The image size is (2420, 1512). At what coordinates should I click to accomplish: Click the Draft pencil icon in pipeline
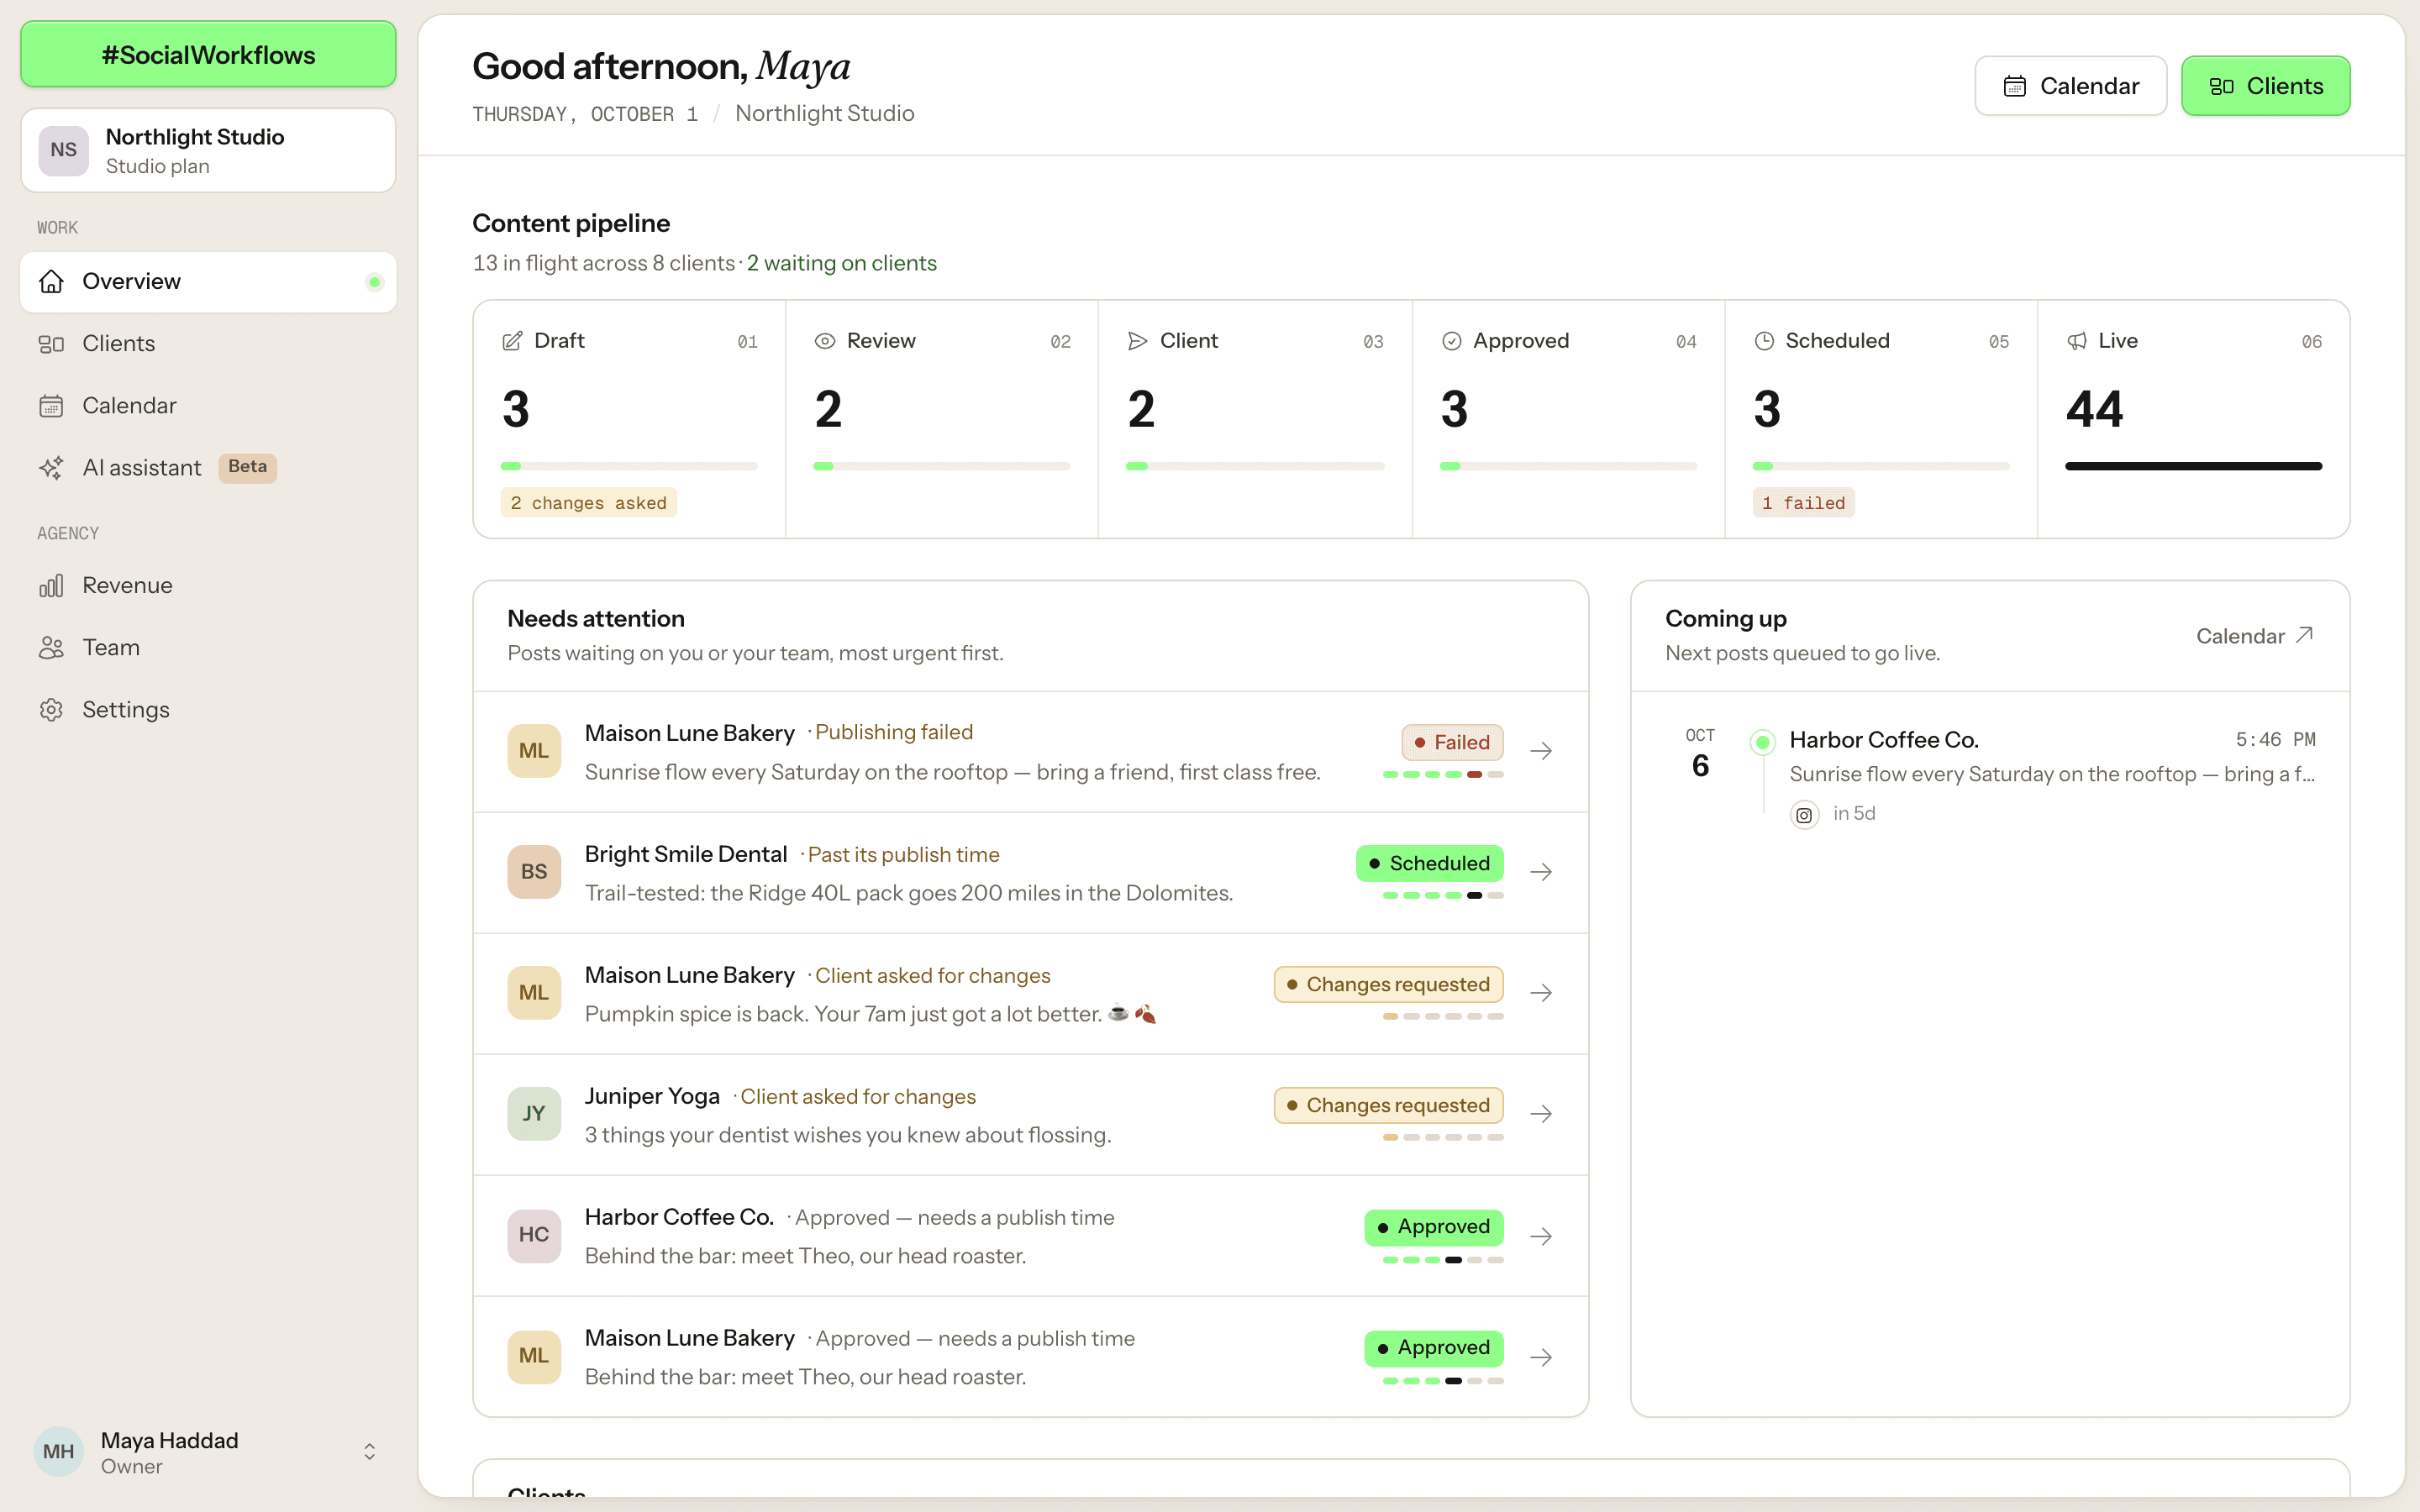click(512, 341)
